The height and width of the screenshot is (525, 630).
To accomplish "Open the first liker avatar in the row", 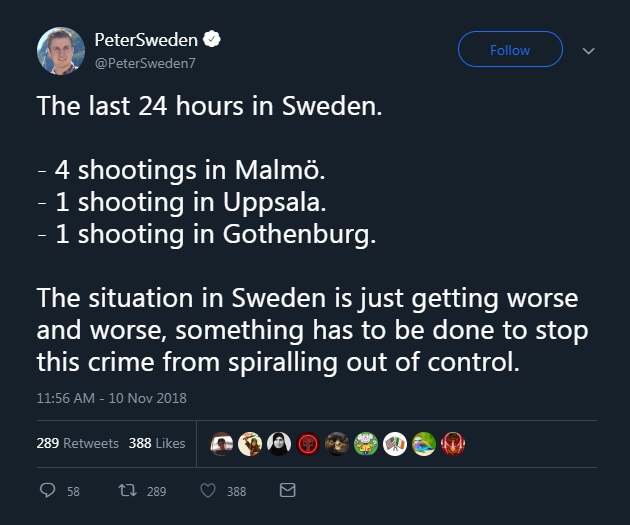I will click(x=221, y=443).
